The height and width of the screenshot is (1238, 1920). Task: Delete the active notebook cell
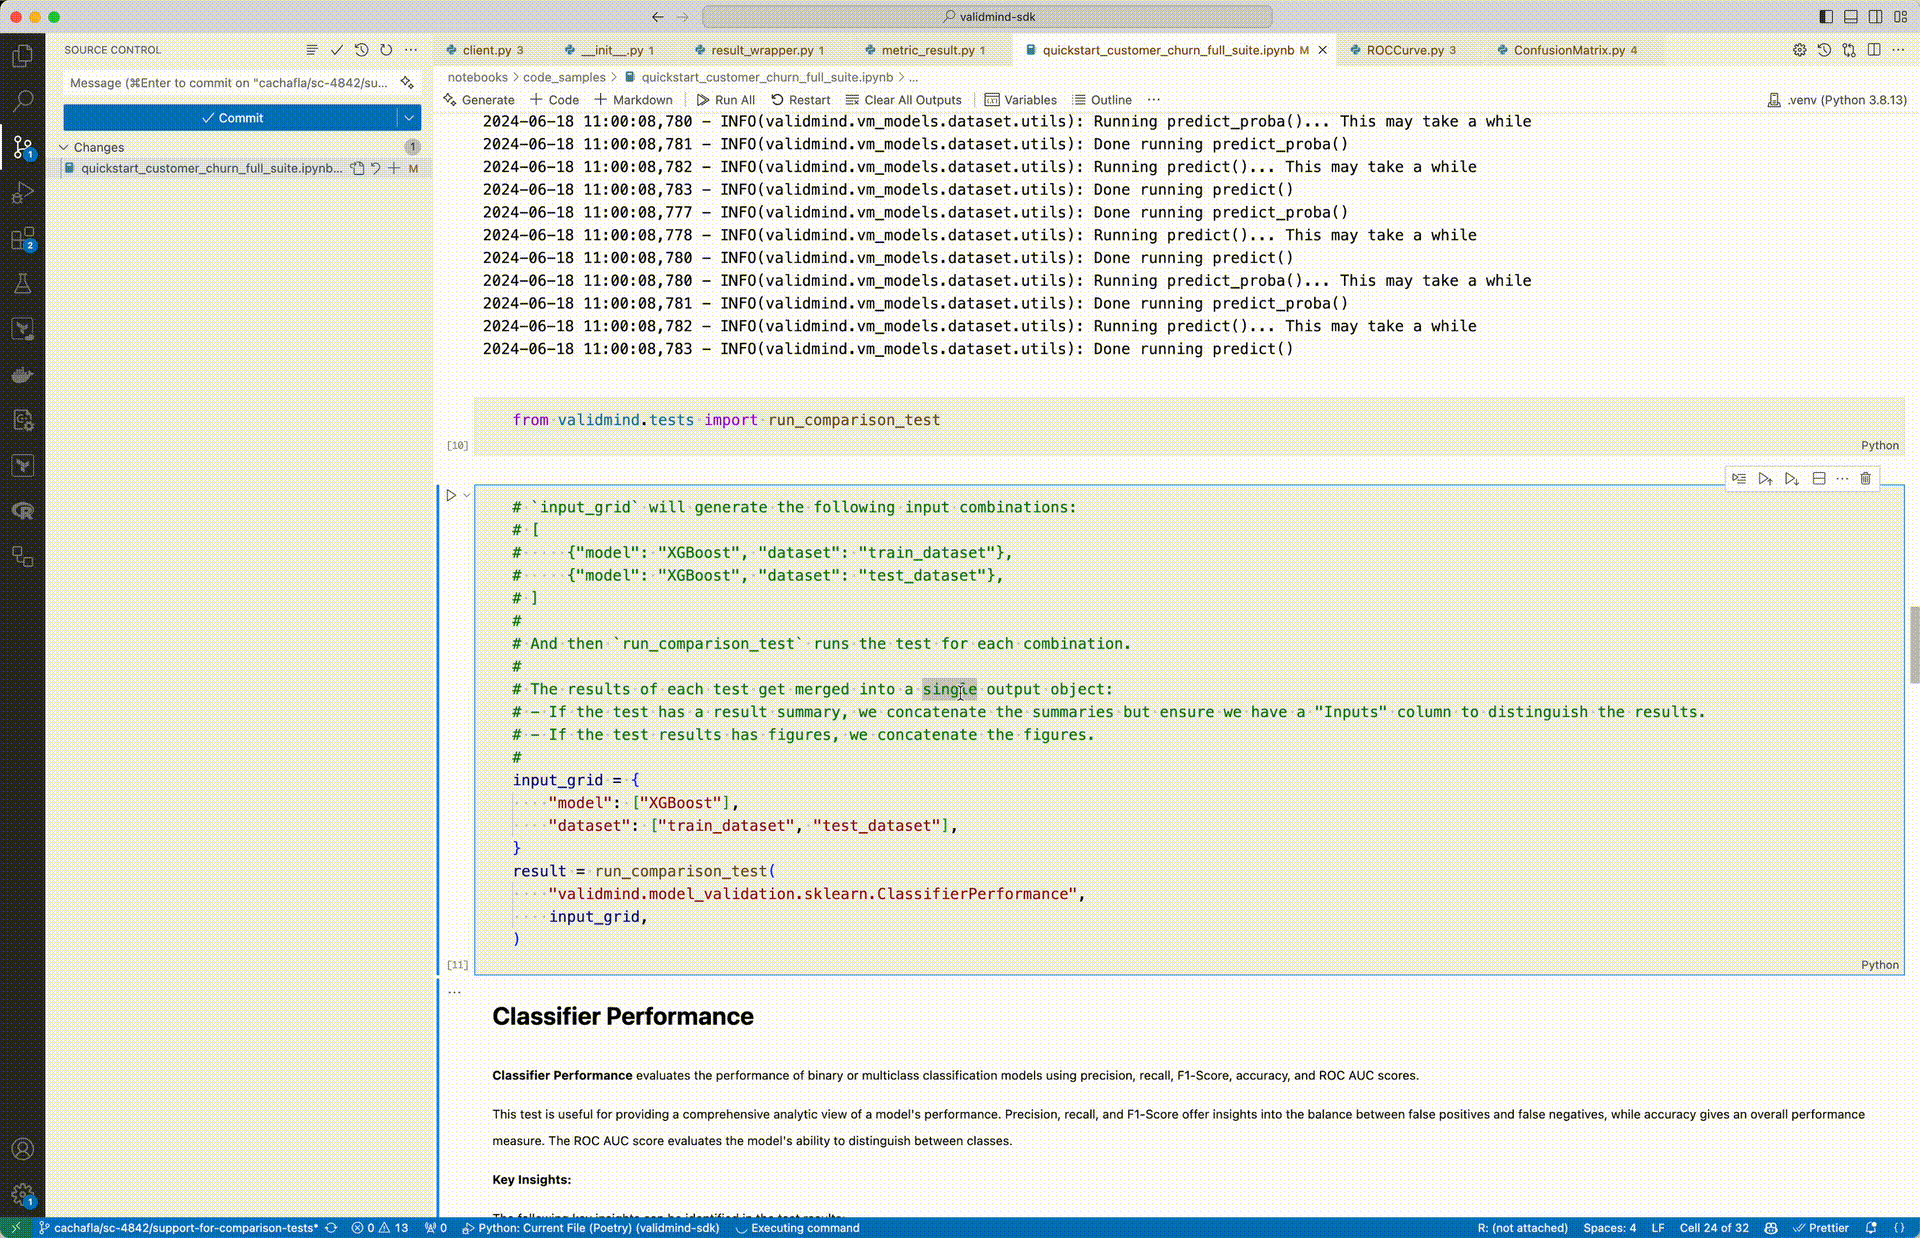pyautogui.click(x=1865, y=479)
